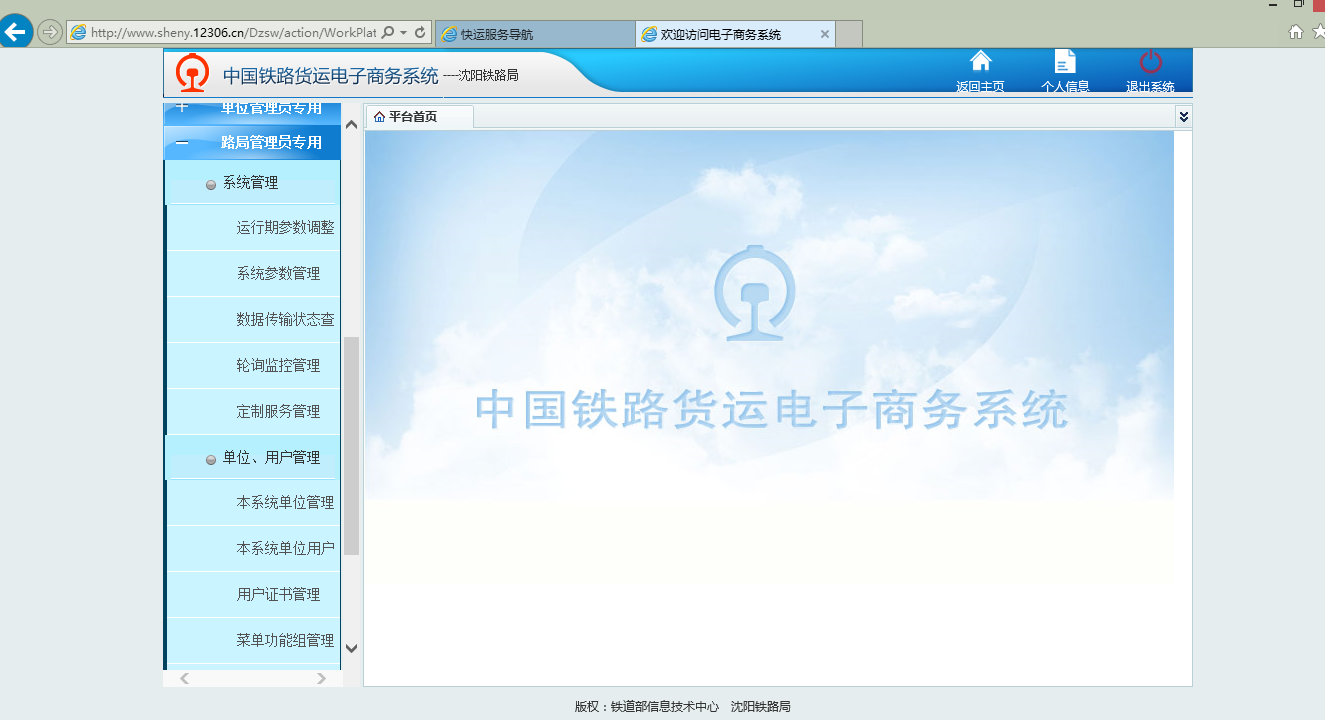1325x720 pixels.
Task: Click the sidebar scroll up arrow
Action: [x=351, y=125]
